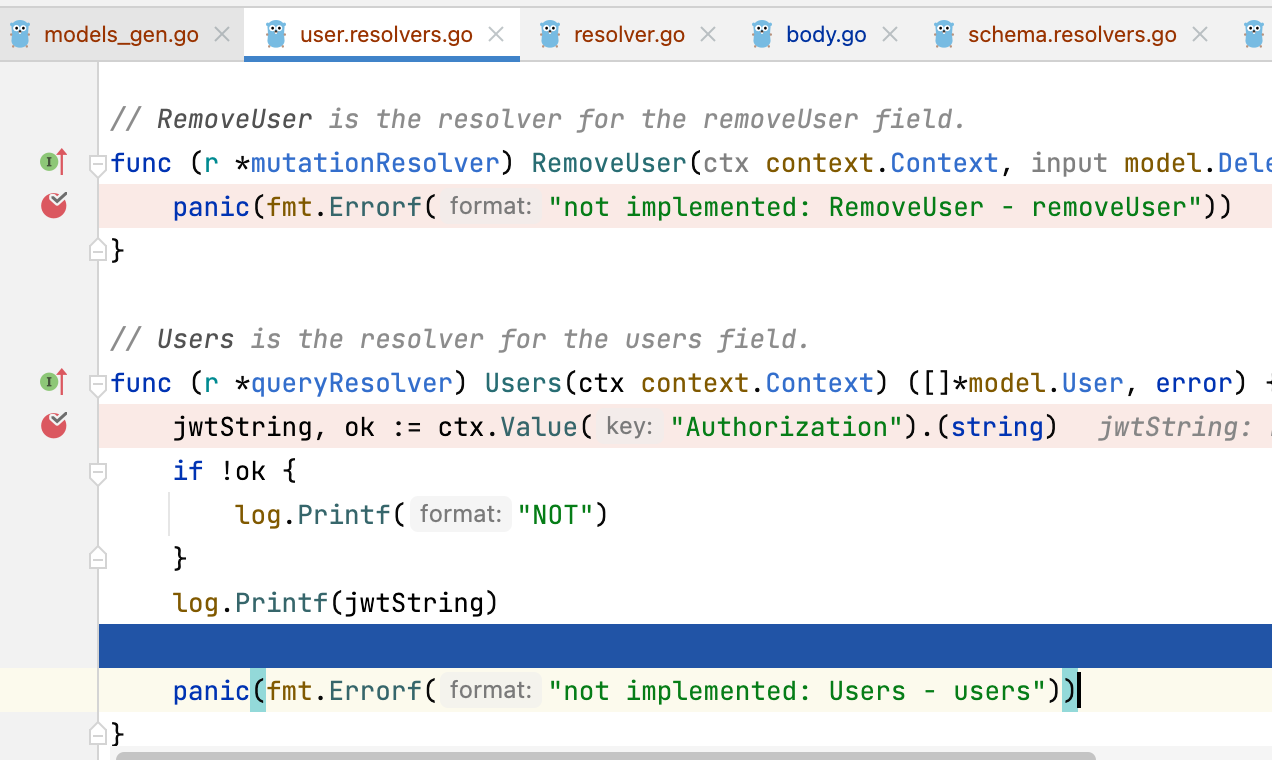1272x760 pixels.
Task: Click the gopher icon on the partially visible rightmost tab
Action: (x=1256, y=33)
